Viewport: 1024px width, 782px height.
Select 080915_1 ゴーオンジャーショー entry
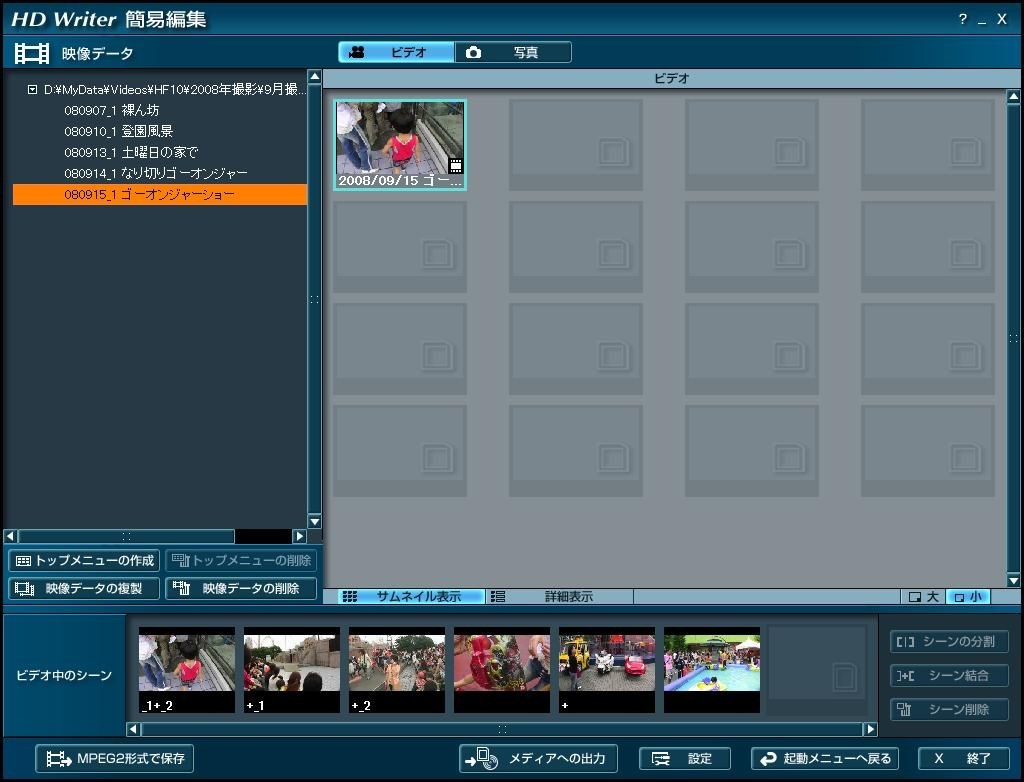pos(160,195)
